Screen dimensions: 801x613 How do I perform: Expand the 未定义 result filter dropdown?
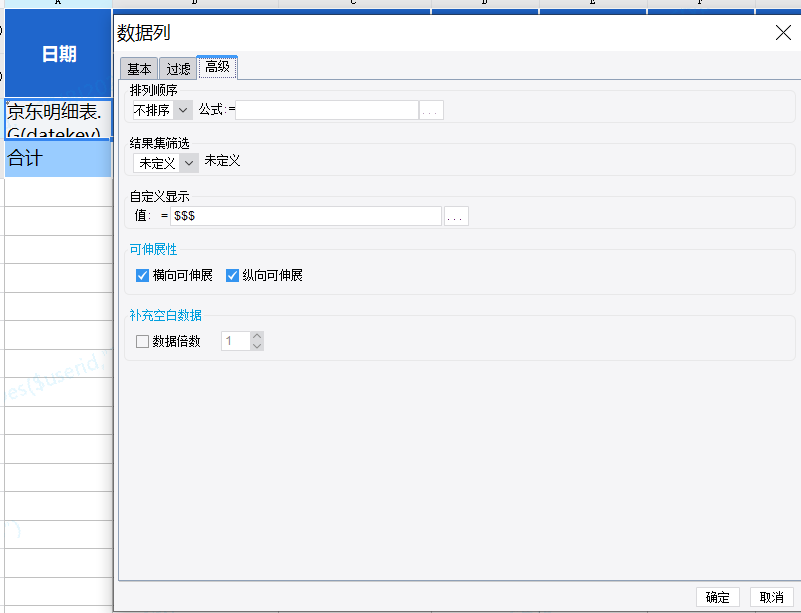[x=166, y=163]
